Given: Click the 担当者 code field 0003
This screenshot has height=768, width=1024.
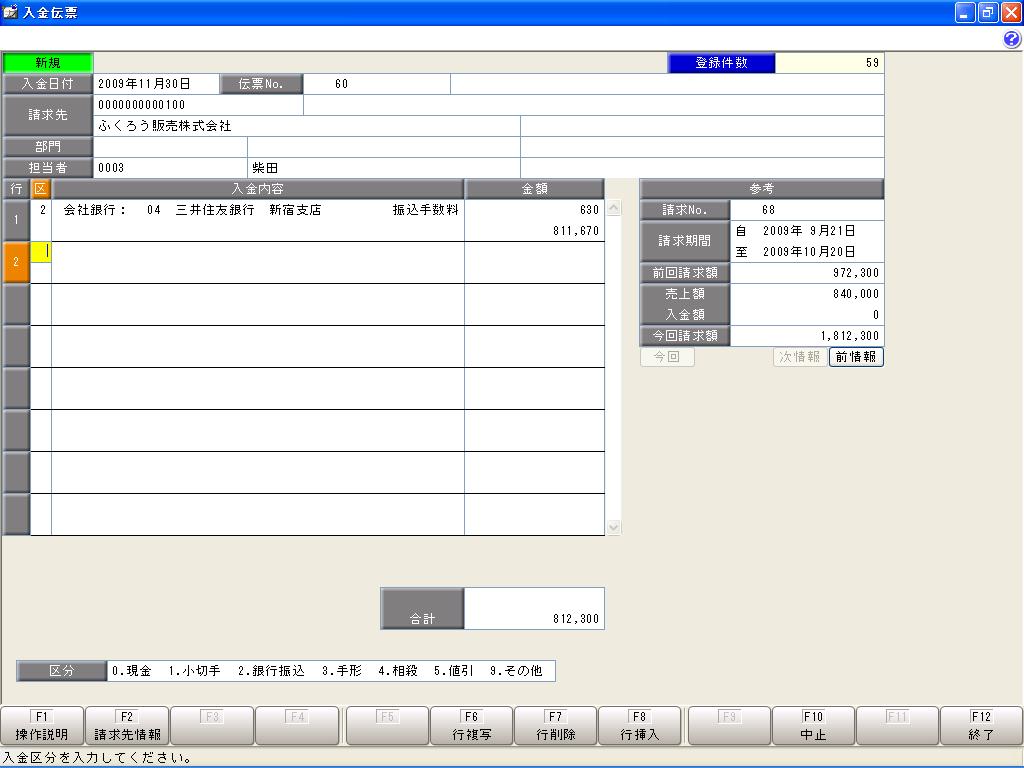Looking at the screenshot, I should coord(170,167).
